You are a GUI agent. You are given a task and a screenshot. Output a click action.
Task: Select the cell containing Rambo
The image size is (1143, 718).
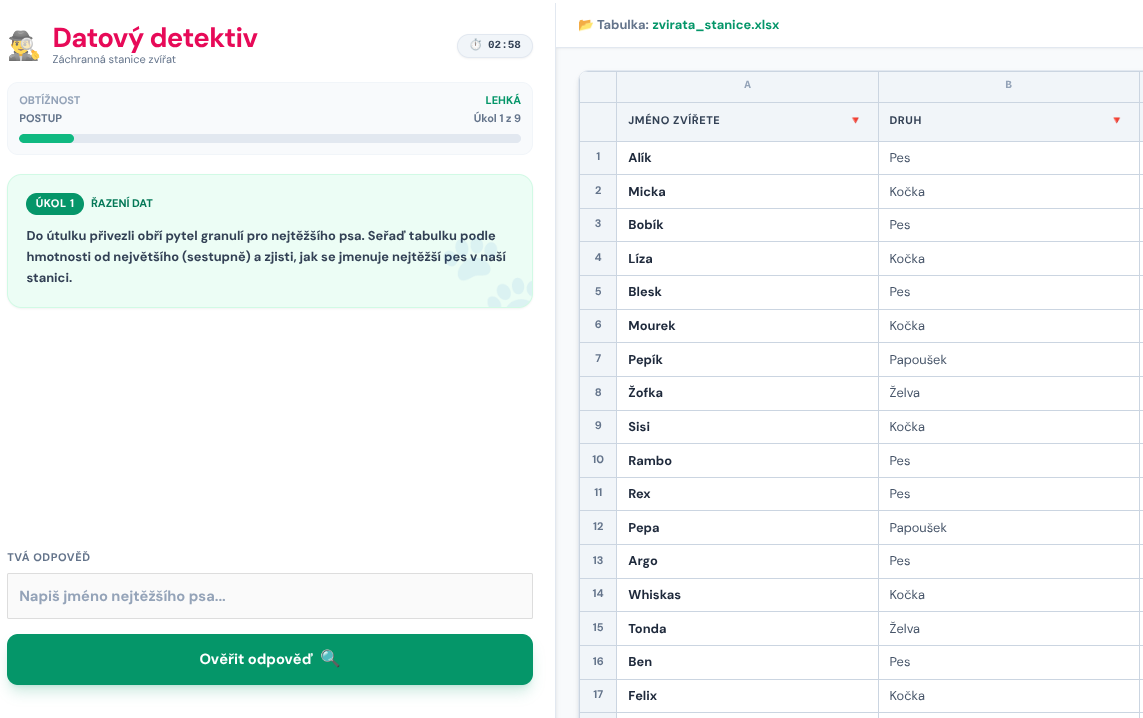(747, 460)
